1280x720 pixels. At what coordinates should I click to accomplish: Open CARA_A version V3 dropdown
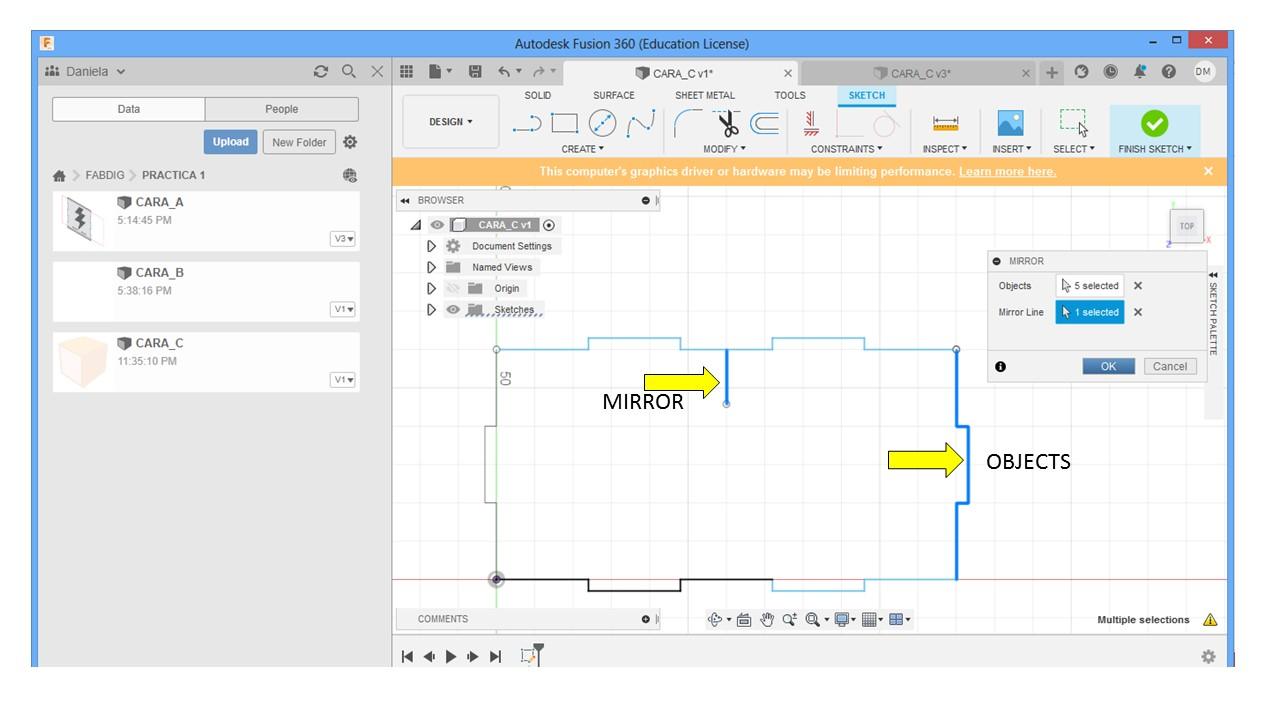click(x=344, y=239)
